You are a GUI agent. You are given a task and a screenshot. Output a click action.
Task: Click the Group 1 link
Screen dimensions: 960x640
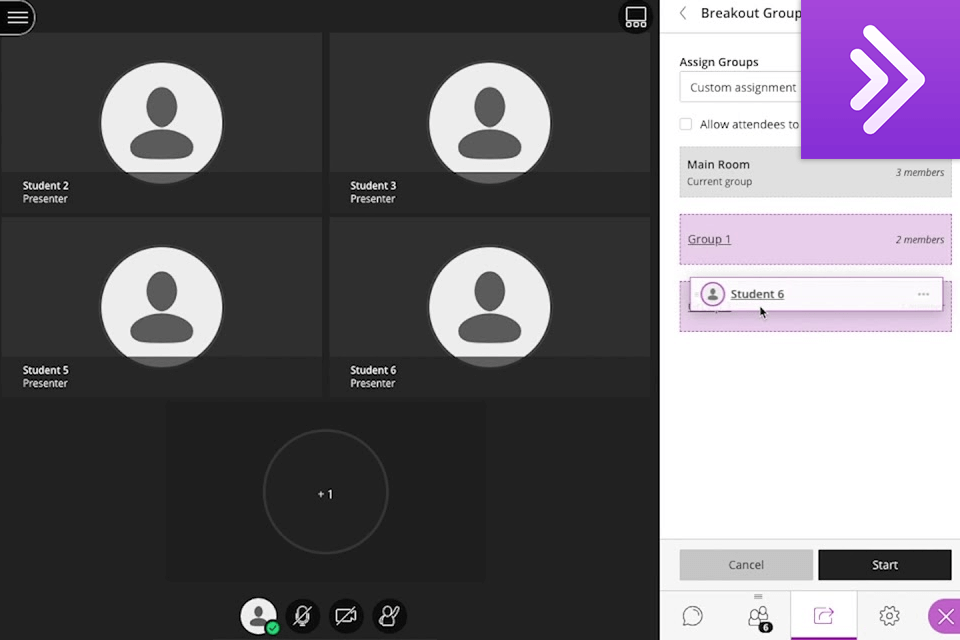click(x=709, y=239)
